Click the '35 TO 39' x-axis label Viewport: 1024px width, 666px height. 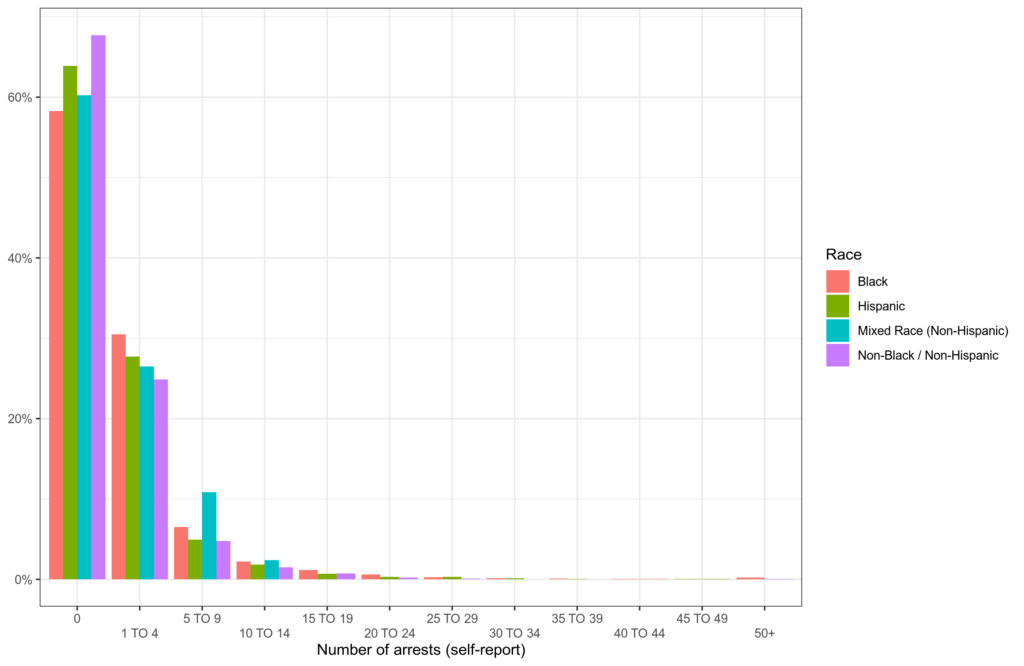(577, 619)
